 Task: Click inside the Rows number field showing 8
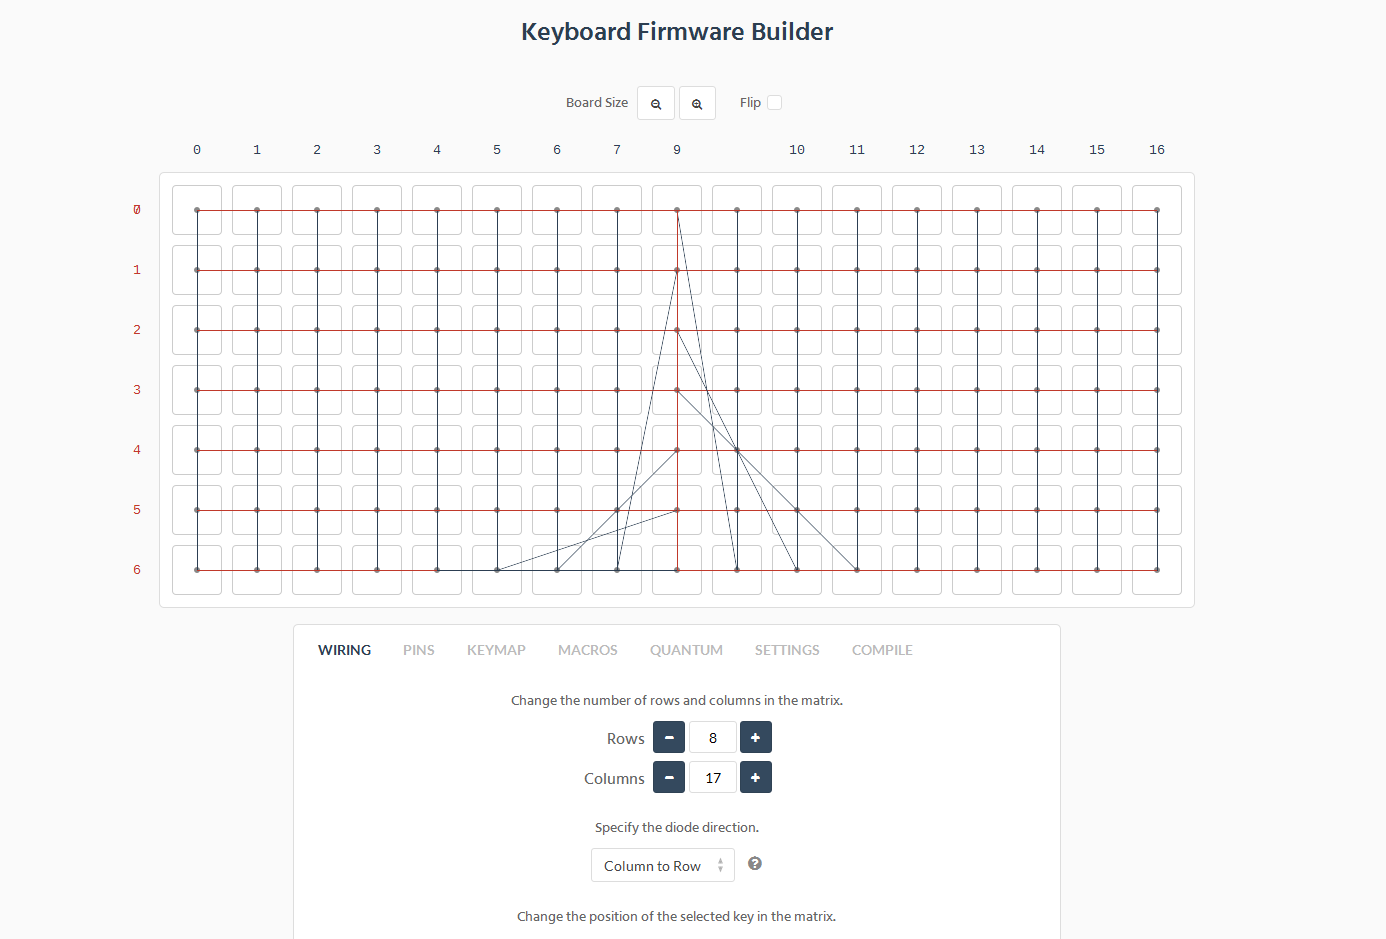point(712,737)
